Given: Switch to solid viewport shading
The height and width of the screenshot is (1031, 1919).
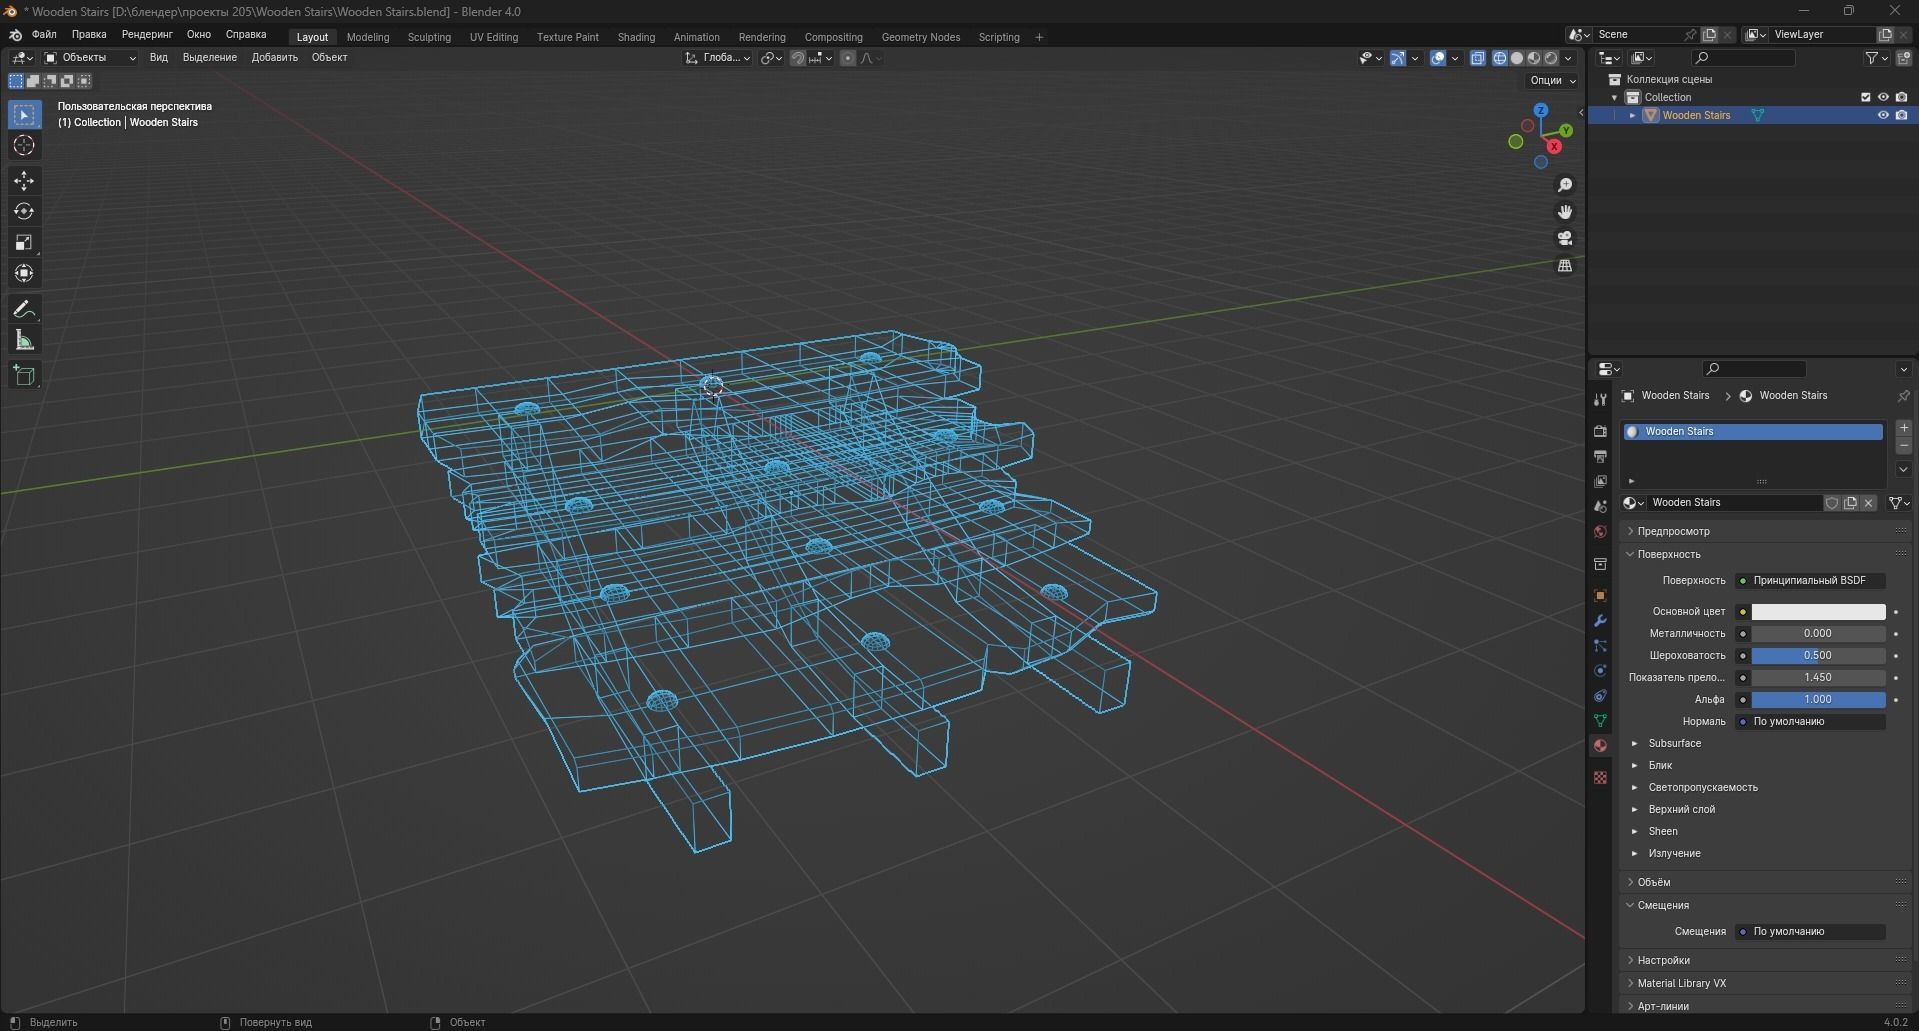Looking at the screenshot, I should click(x=1517, y=58).
